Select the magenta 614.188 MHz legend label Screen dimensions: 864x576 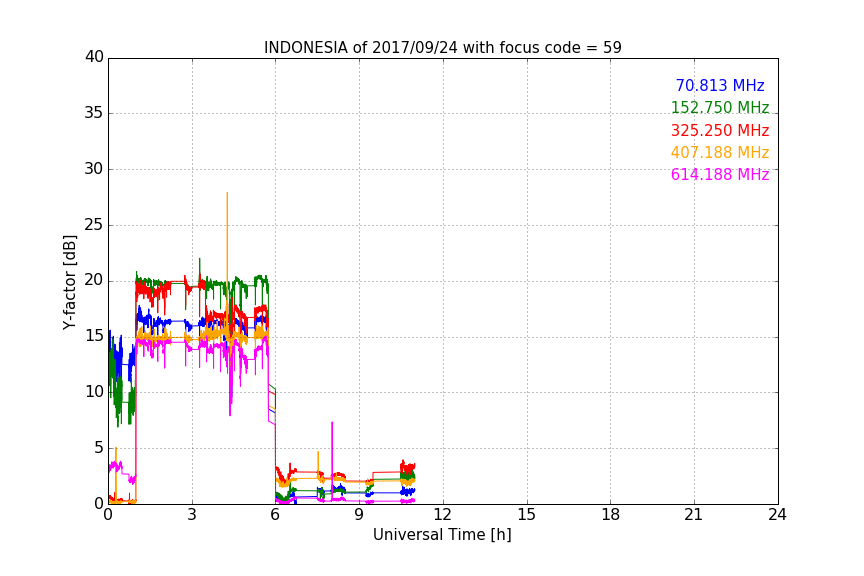tap(720, 175)
